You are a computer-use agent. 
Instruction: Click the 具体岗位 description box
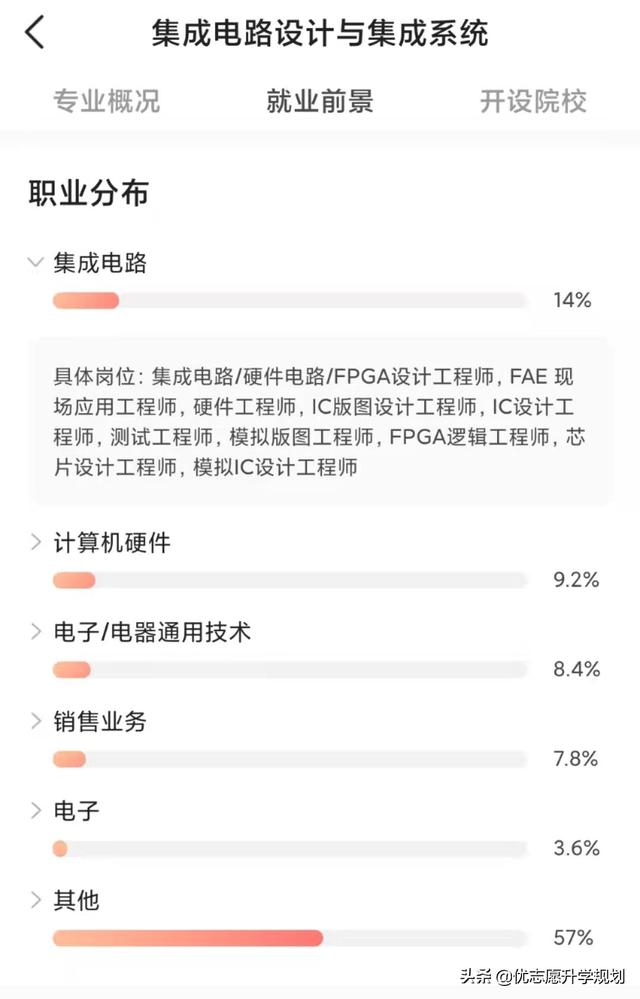(320, 422)
